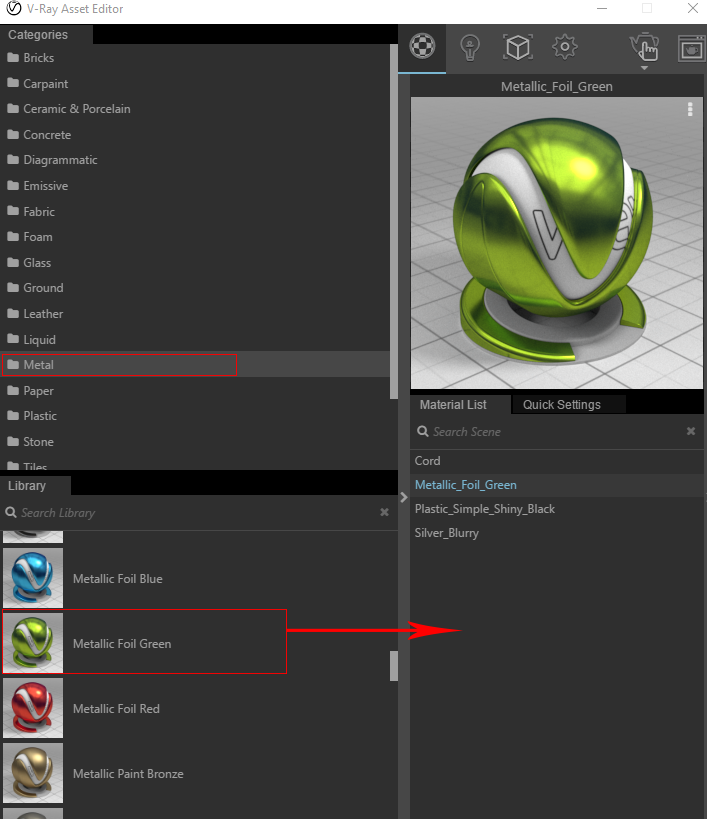Select Silver_Blurry in the material list
The width and height of the screenshot is (707, 819).
(557, 533)
